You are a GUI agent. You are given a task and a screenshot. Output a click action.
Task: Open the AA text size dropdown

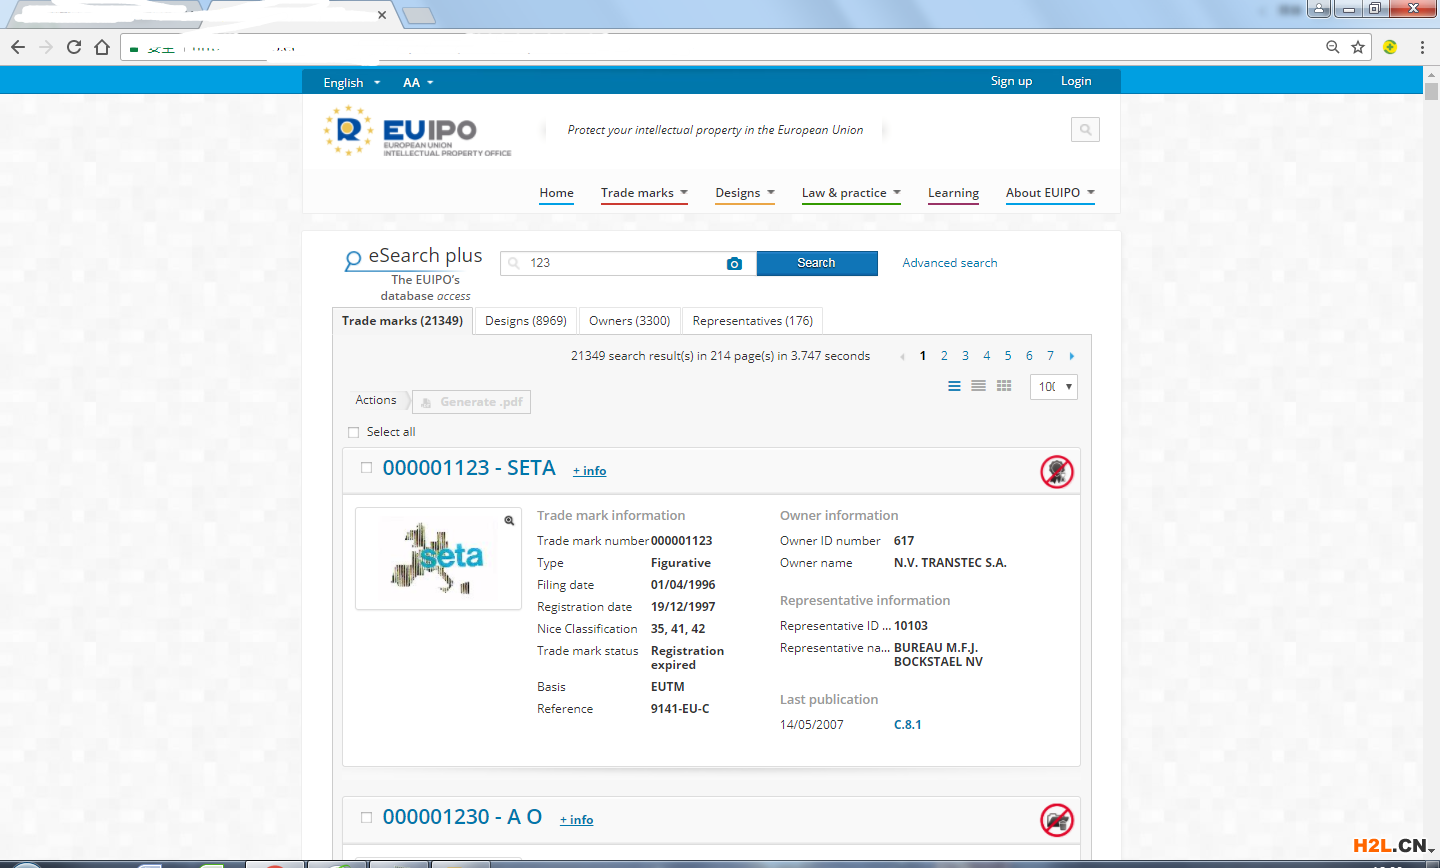(x=418, y=82)
